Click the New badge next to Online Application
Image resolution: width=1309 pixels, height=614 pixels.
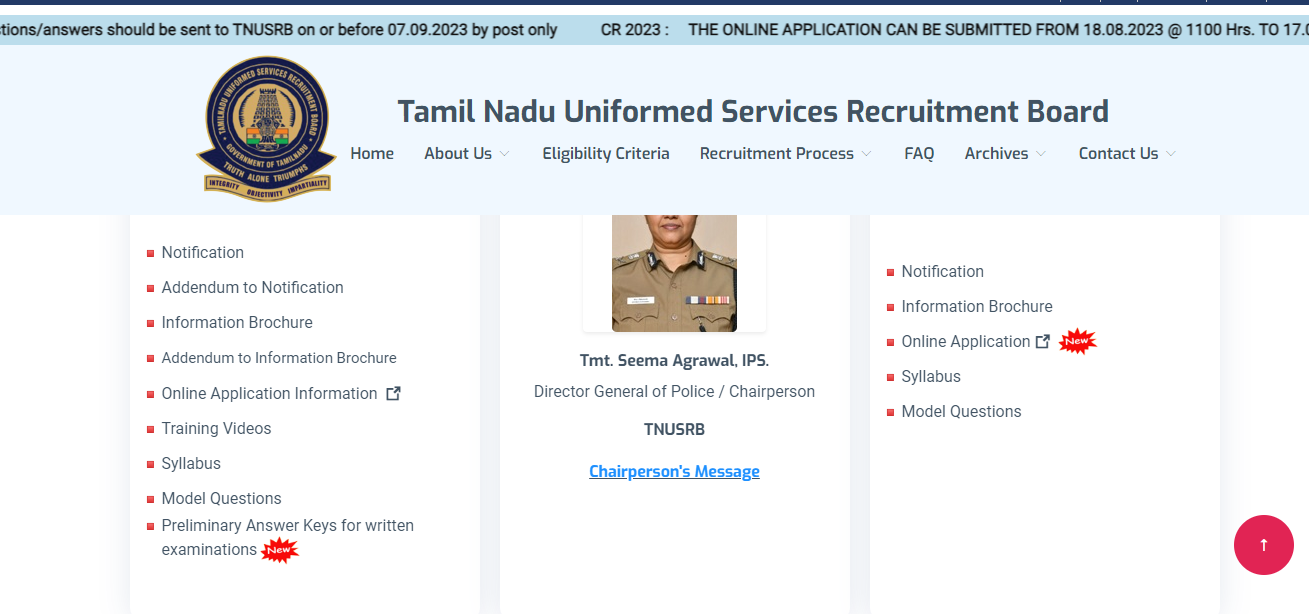click(x=1077, y=341)
